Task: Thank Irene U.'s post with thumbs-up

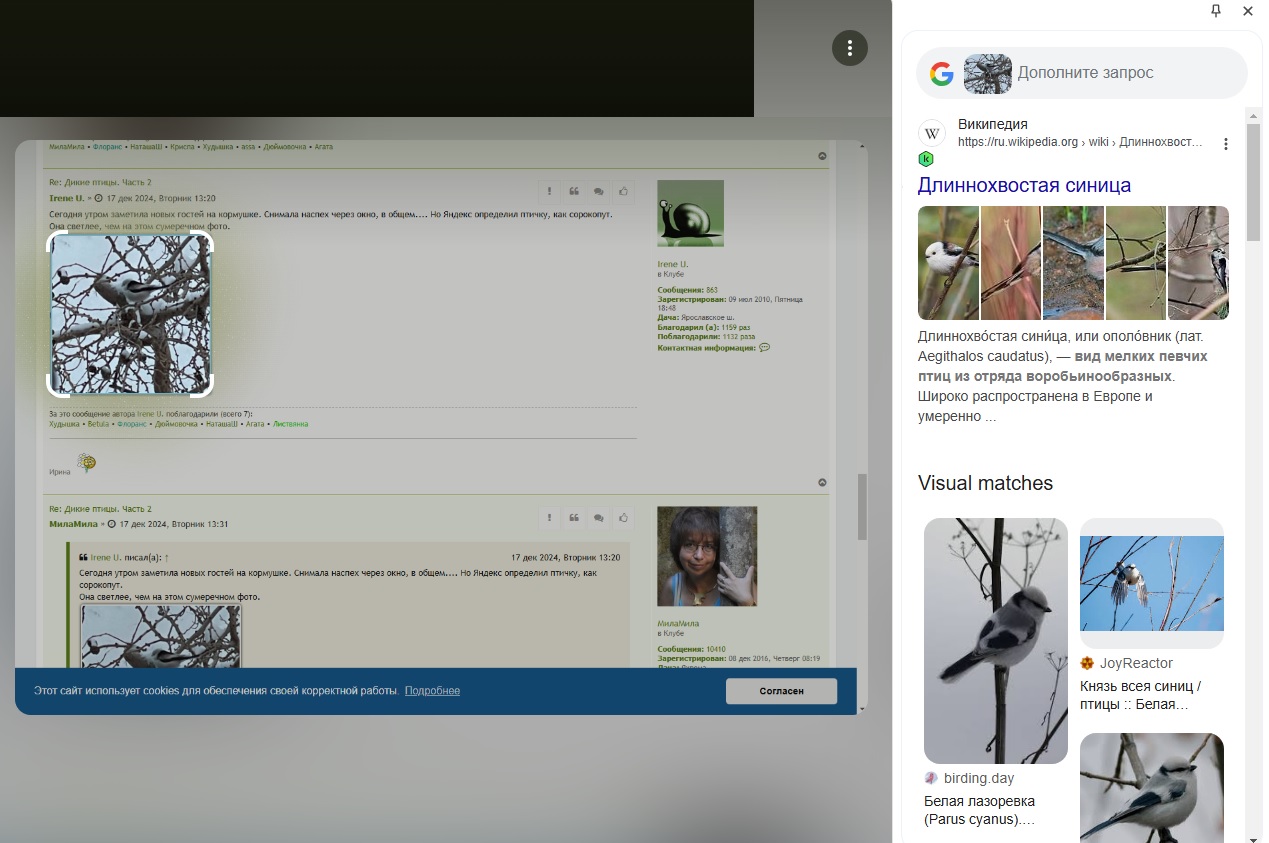Action: [x=624, y=191]
